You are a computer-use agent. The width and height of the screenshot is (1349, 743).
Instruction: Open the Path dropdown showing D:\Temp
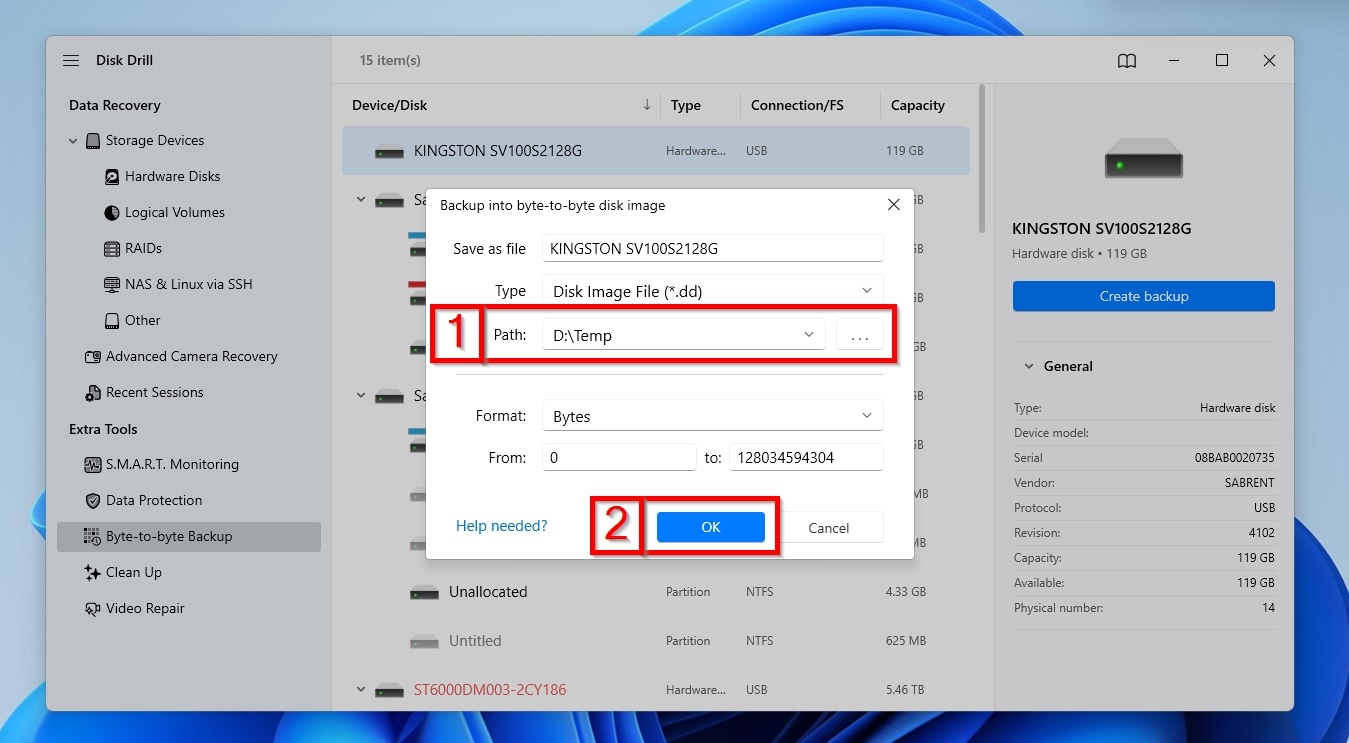tap(683, 335)
